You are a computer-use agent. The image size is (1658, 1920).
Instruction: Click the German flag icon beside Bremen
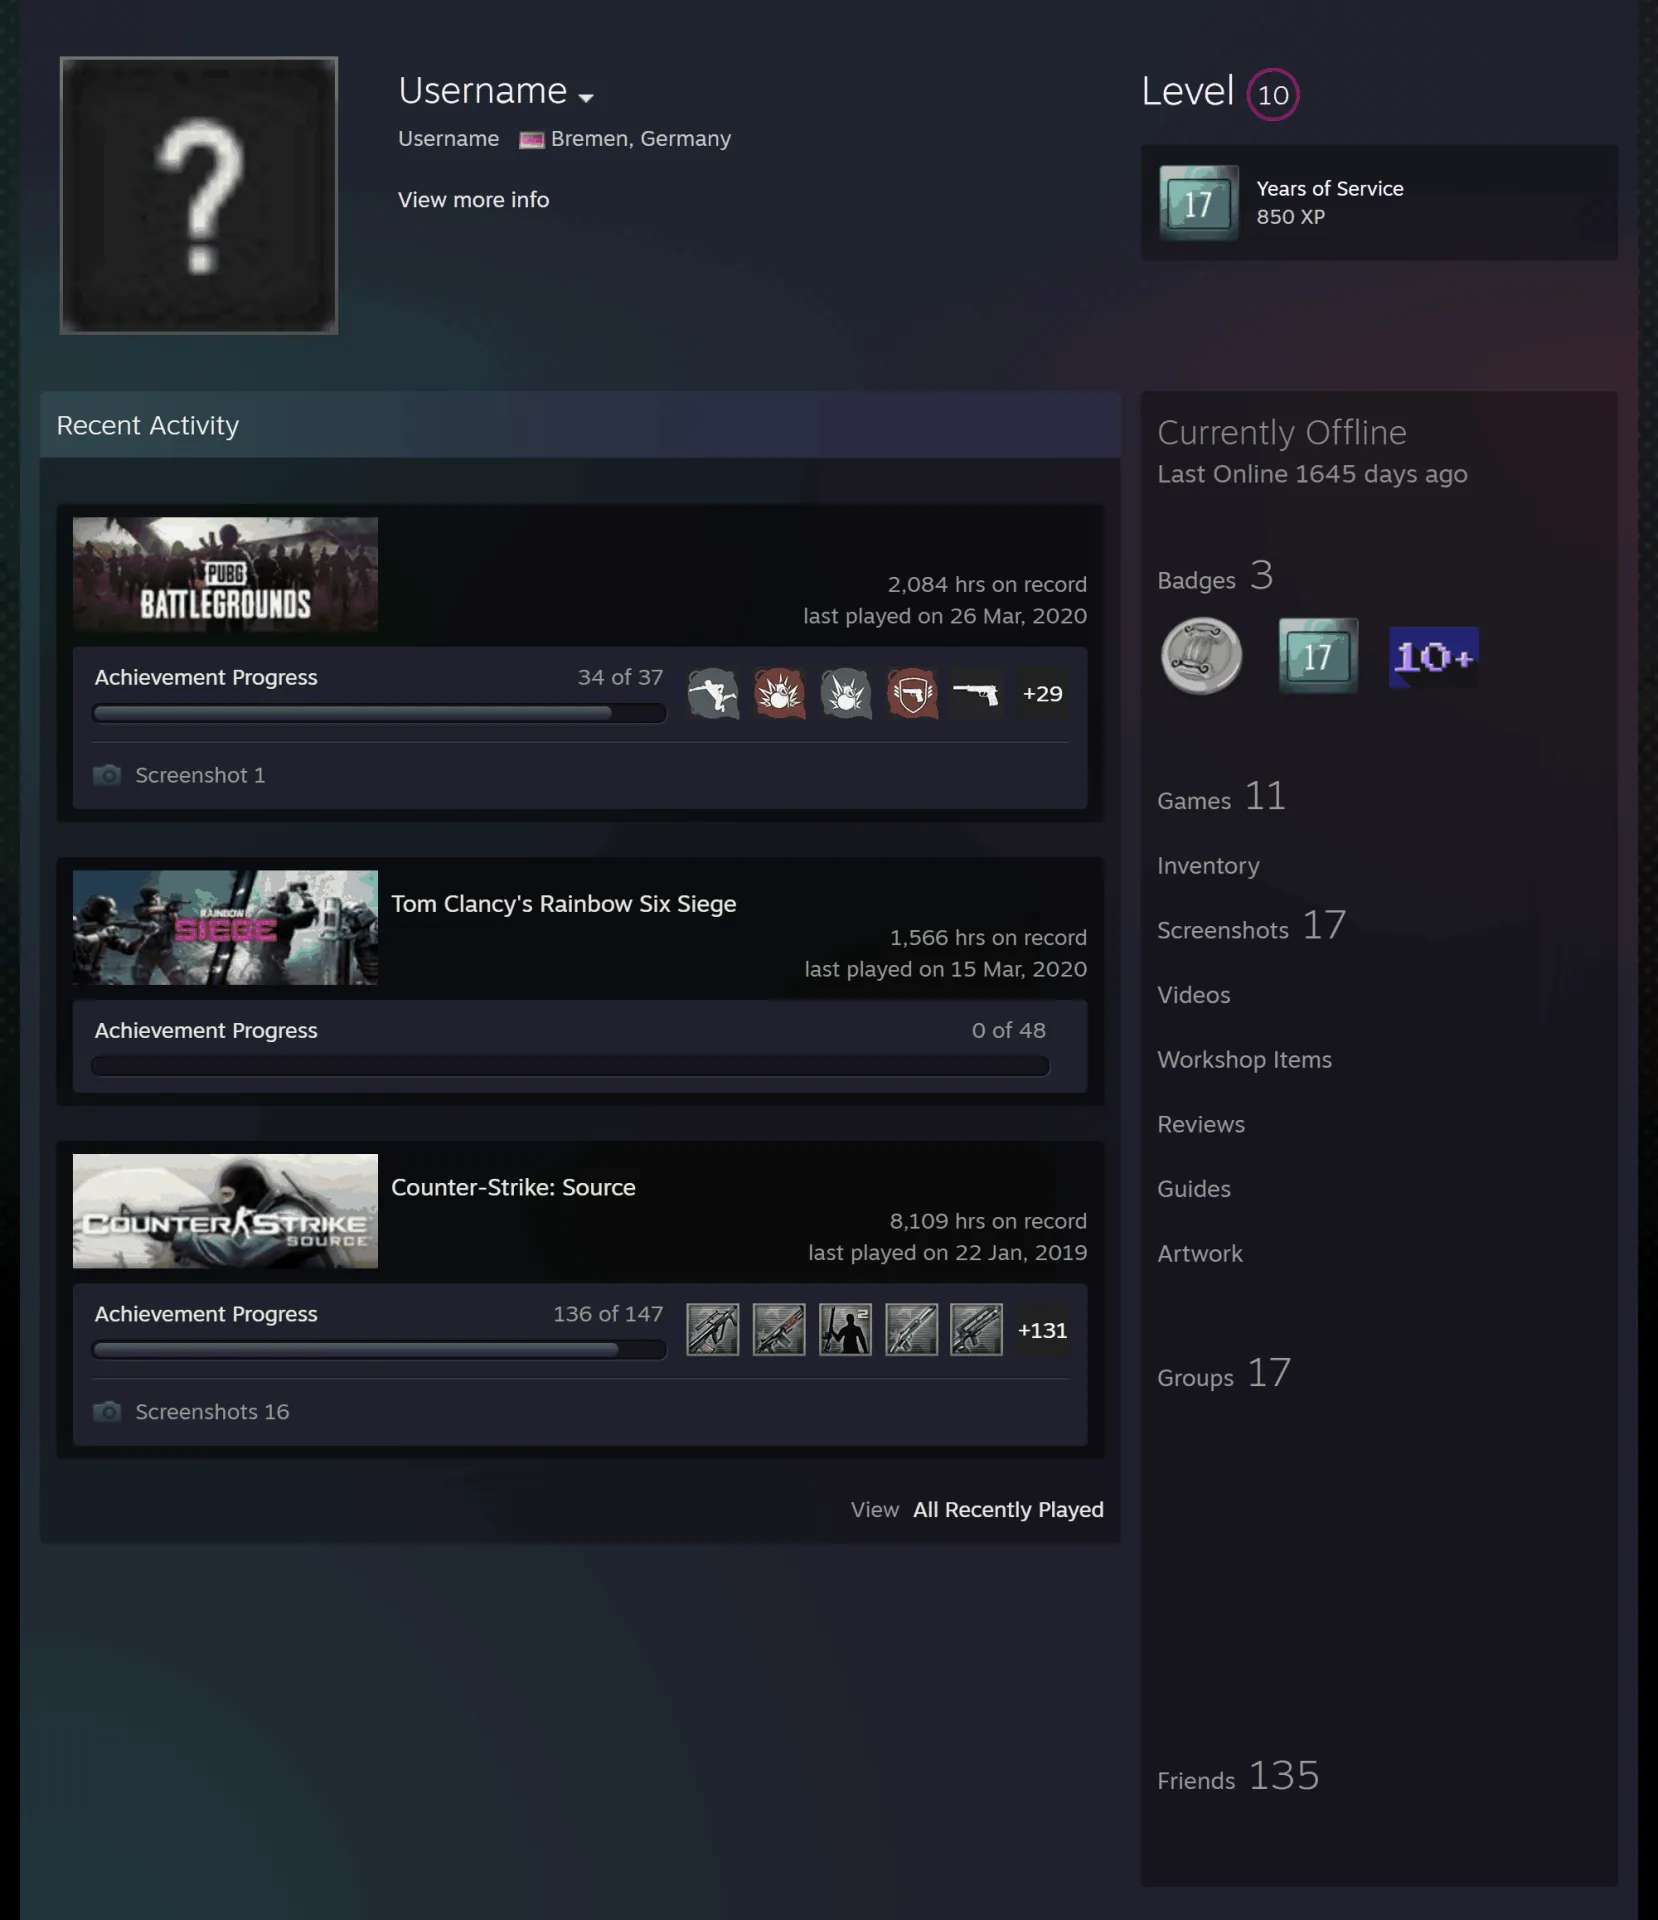coord(531,139)
